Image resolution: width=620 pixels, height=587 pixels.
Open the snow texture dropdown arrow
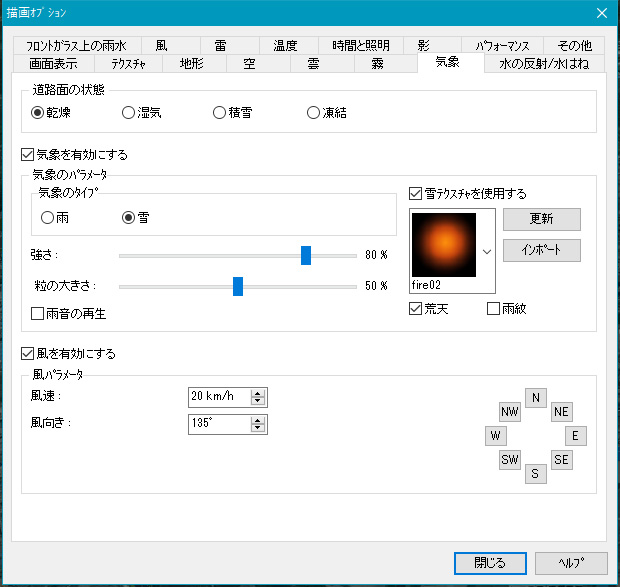pyautogui.click(x=487, y=251)
